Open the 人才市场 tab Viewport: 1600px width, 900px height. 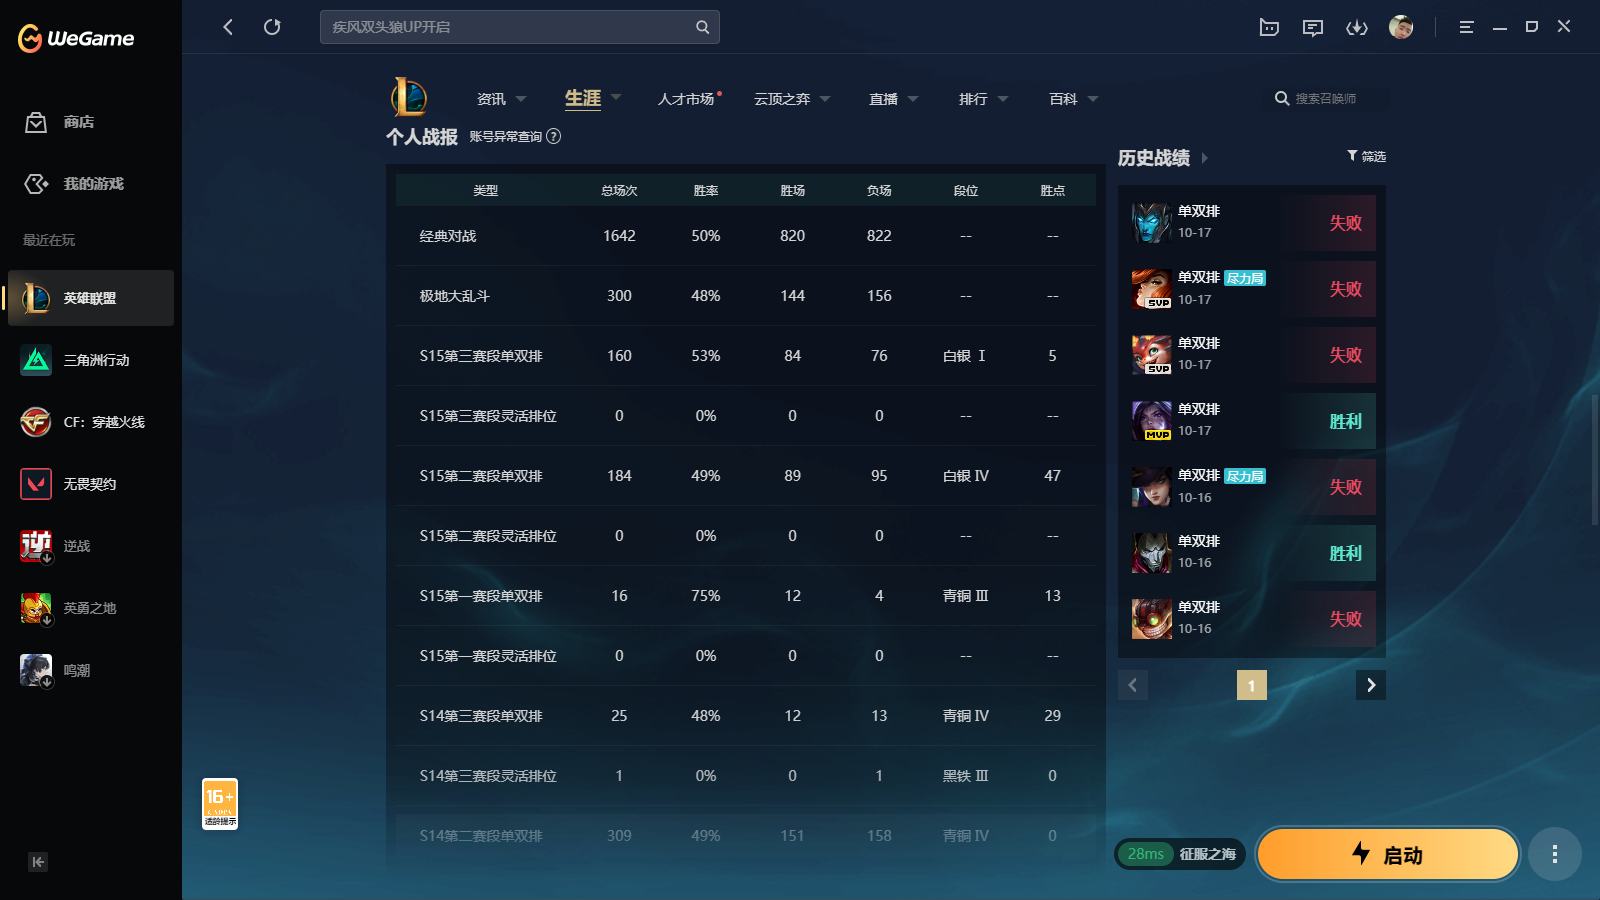[x=686, y=99]
